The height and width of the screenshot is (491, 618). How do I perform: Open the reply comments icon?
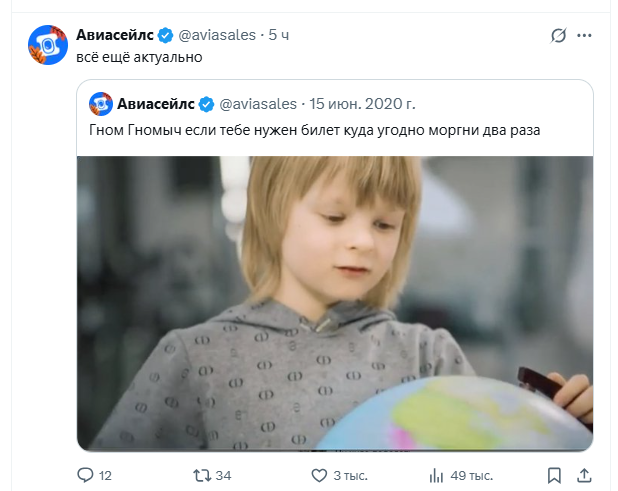[85, 475]
